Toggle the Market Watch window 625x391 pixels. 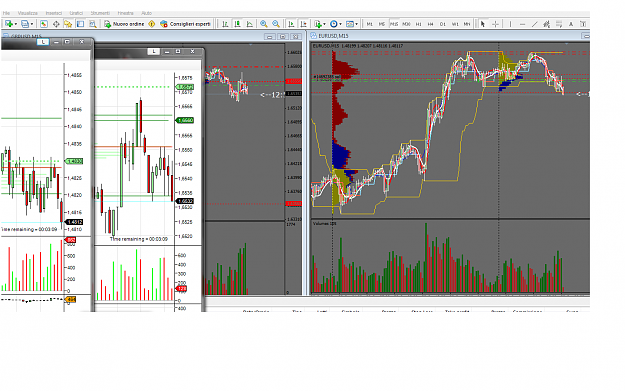click(x=44, y=24)
